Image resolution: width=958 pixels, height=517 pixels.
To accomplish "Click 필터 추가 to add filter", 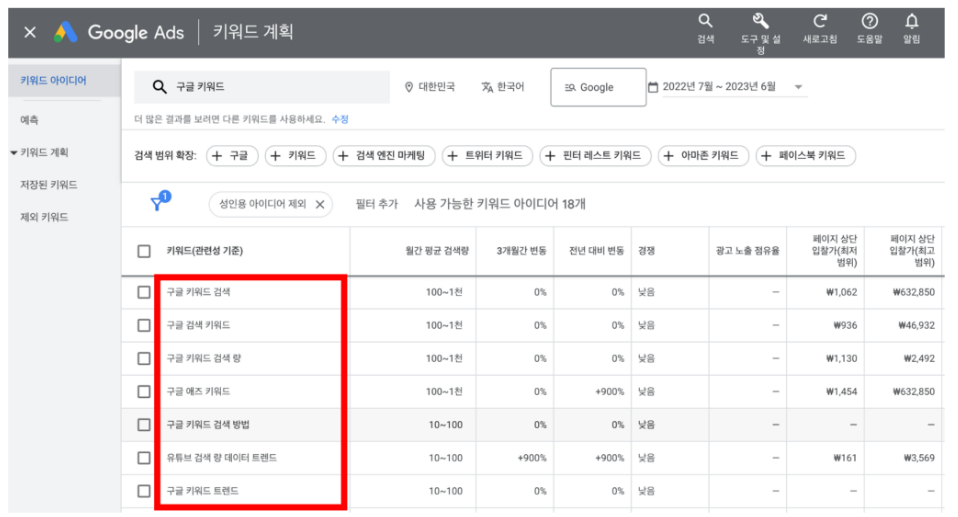I will click(376, 204).
